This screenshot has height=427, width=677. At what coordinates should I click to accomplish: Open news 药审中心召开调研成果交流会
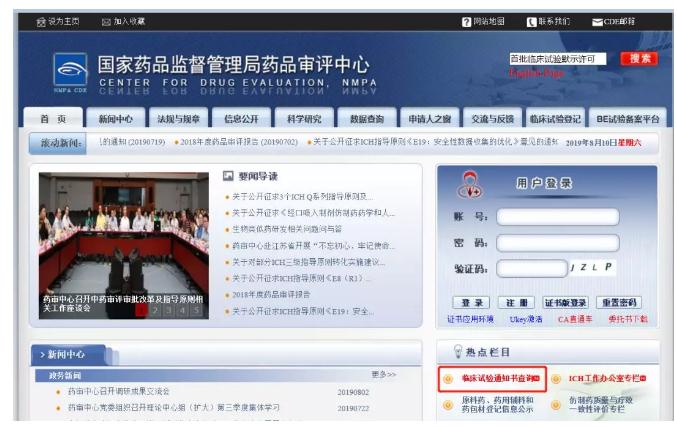click(x=119, y=392)
